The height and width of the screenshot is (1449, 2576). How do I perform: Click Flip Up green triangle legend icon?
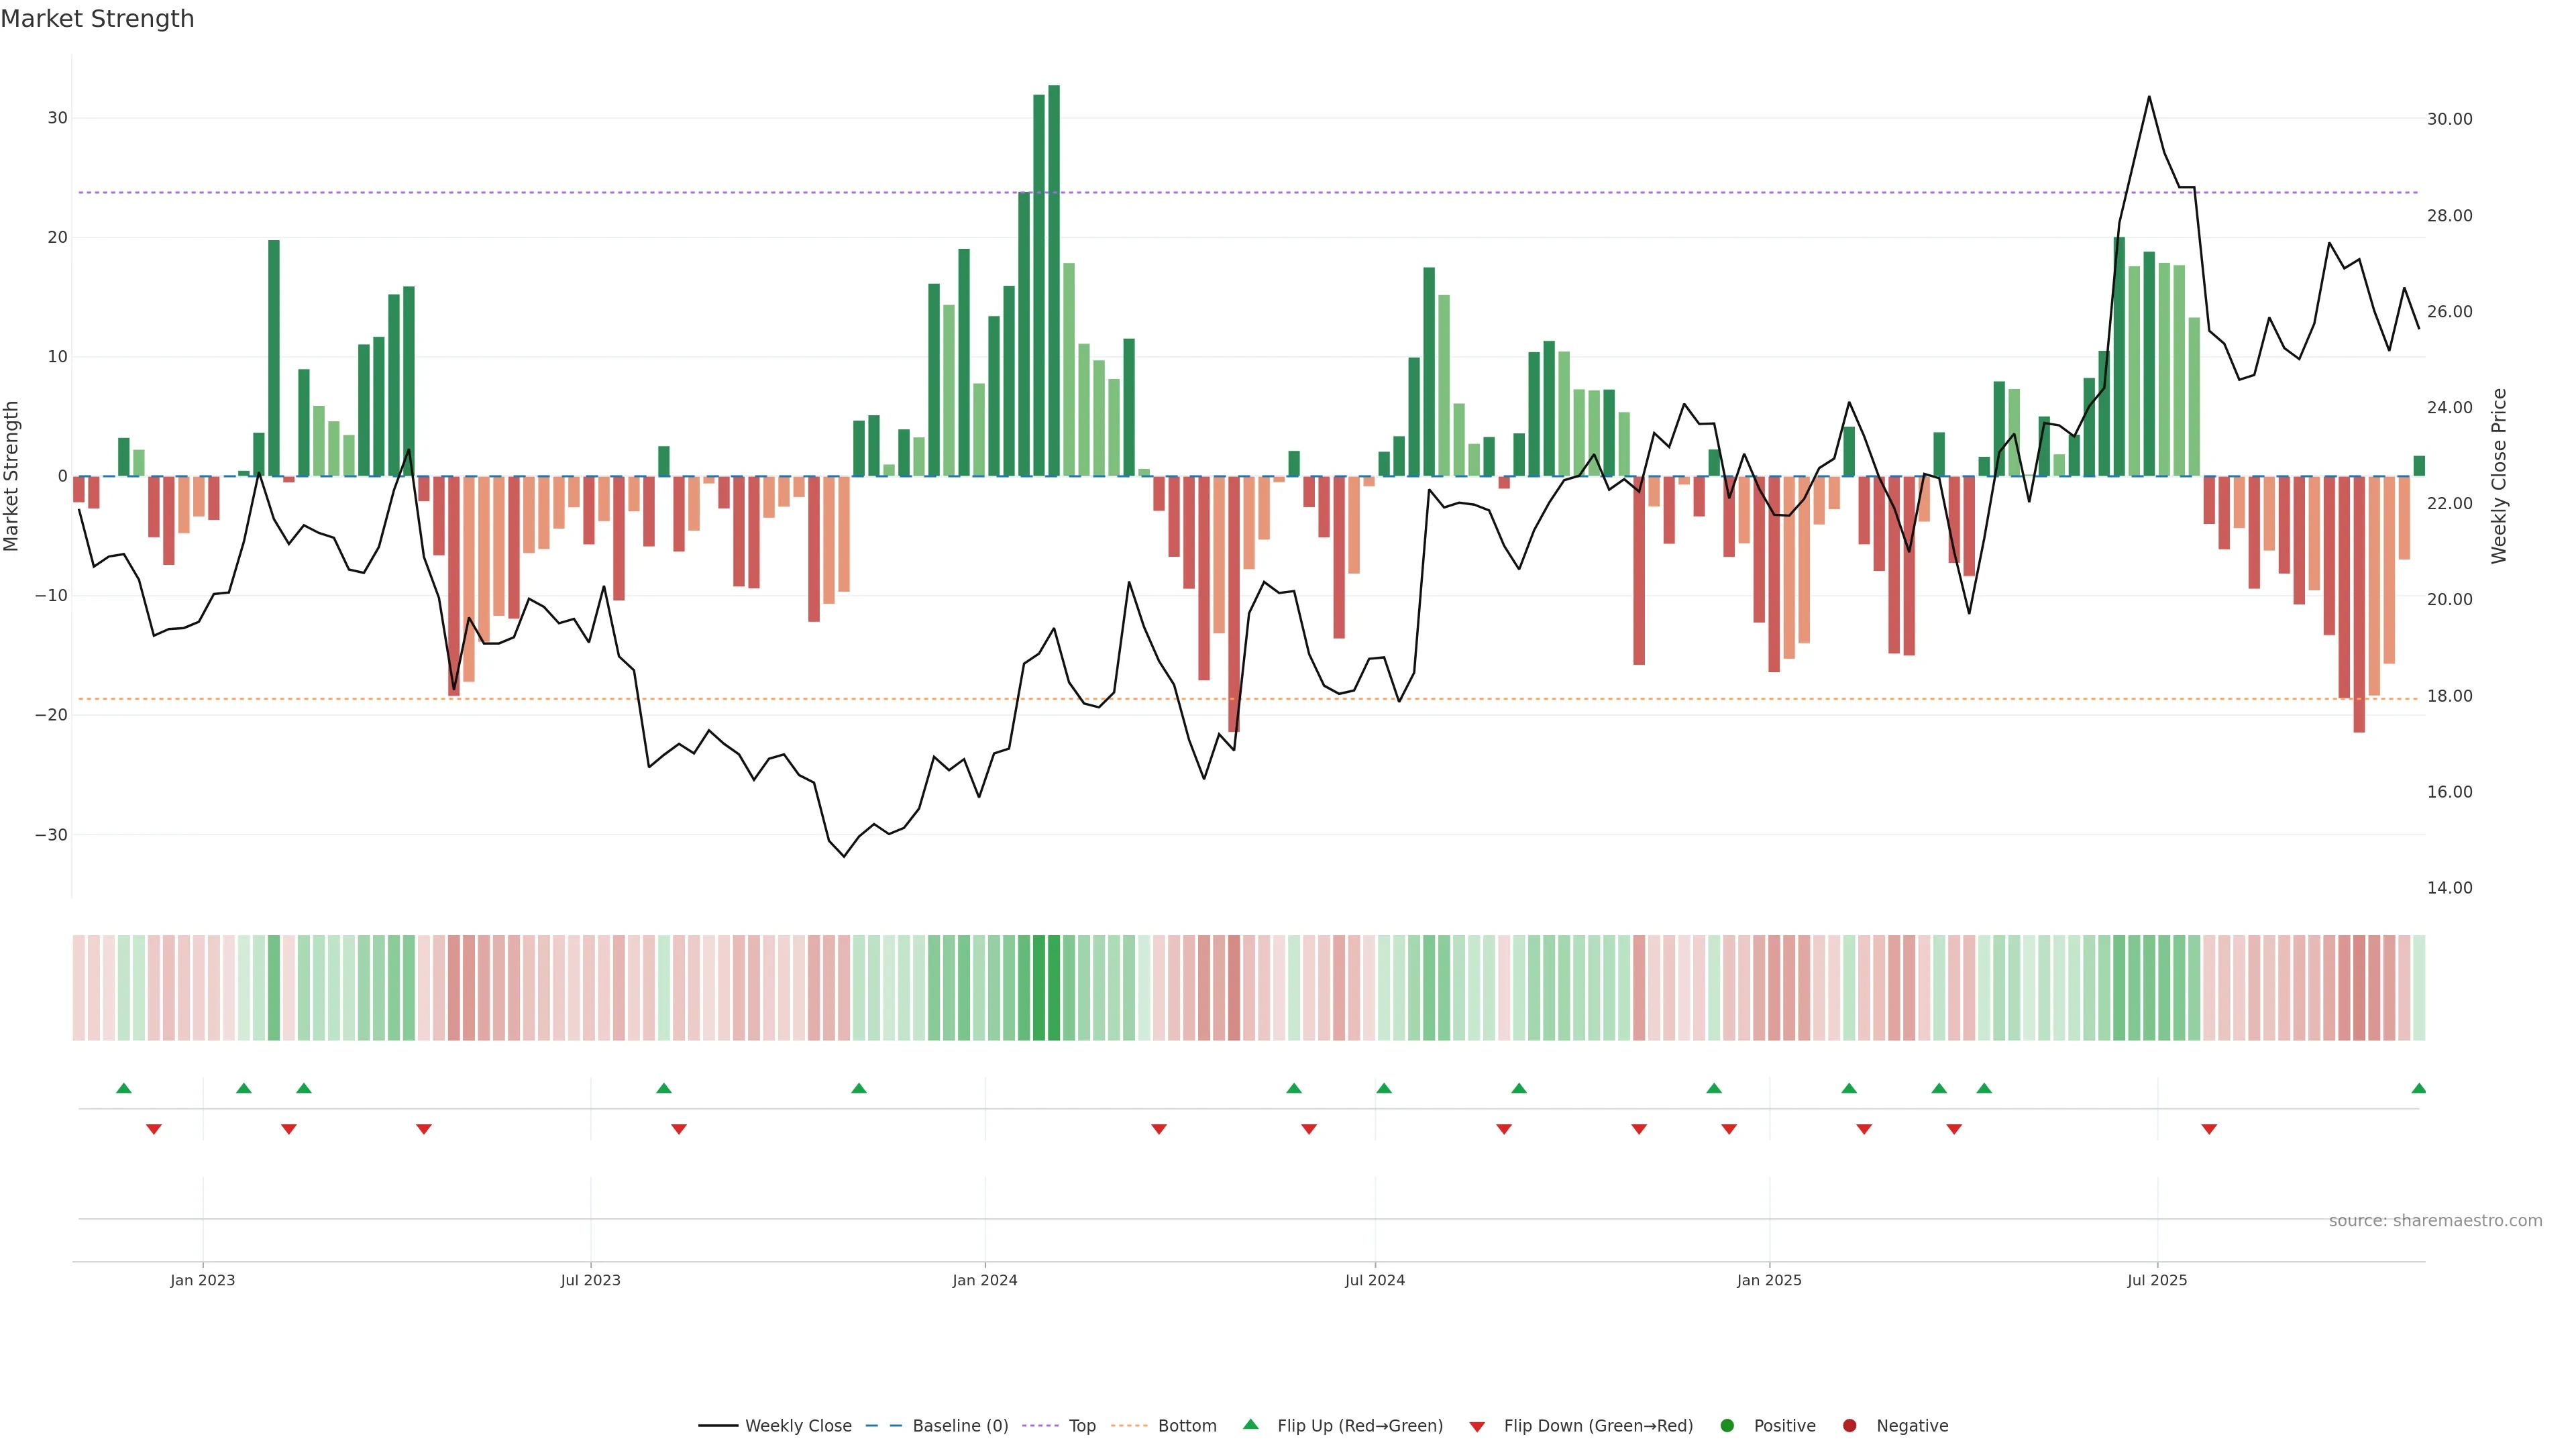[1250, 1425]
